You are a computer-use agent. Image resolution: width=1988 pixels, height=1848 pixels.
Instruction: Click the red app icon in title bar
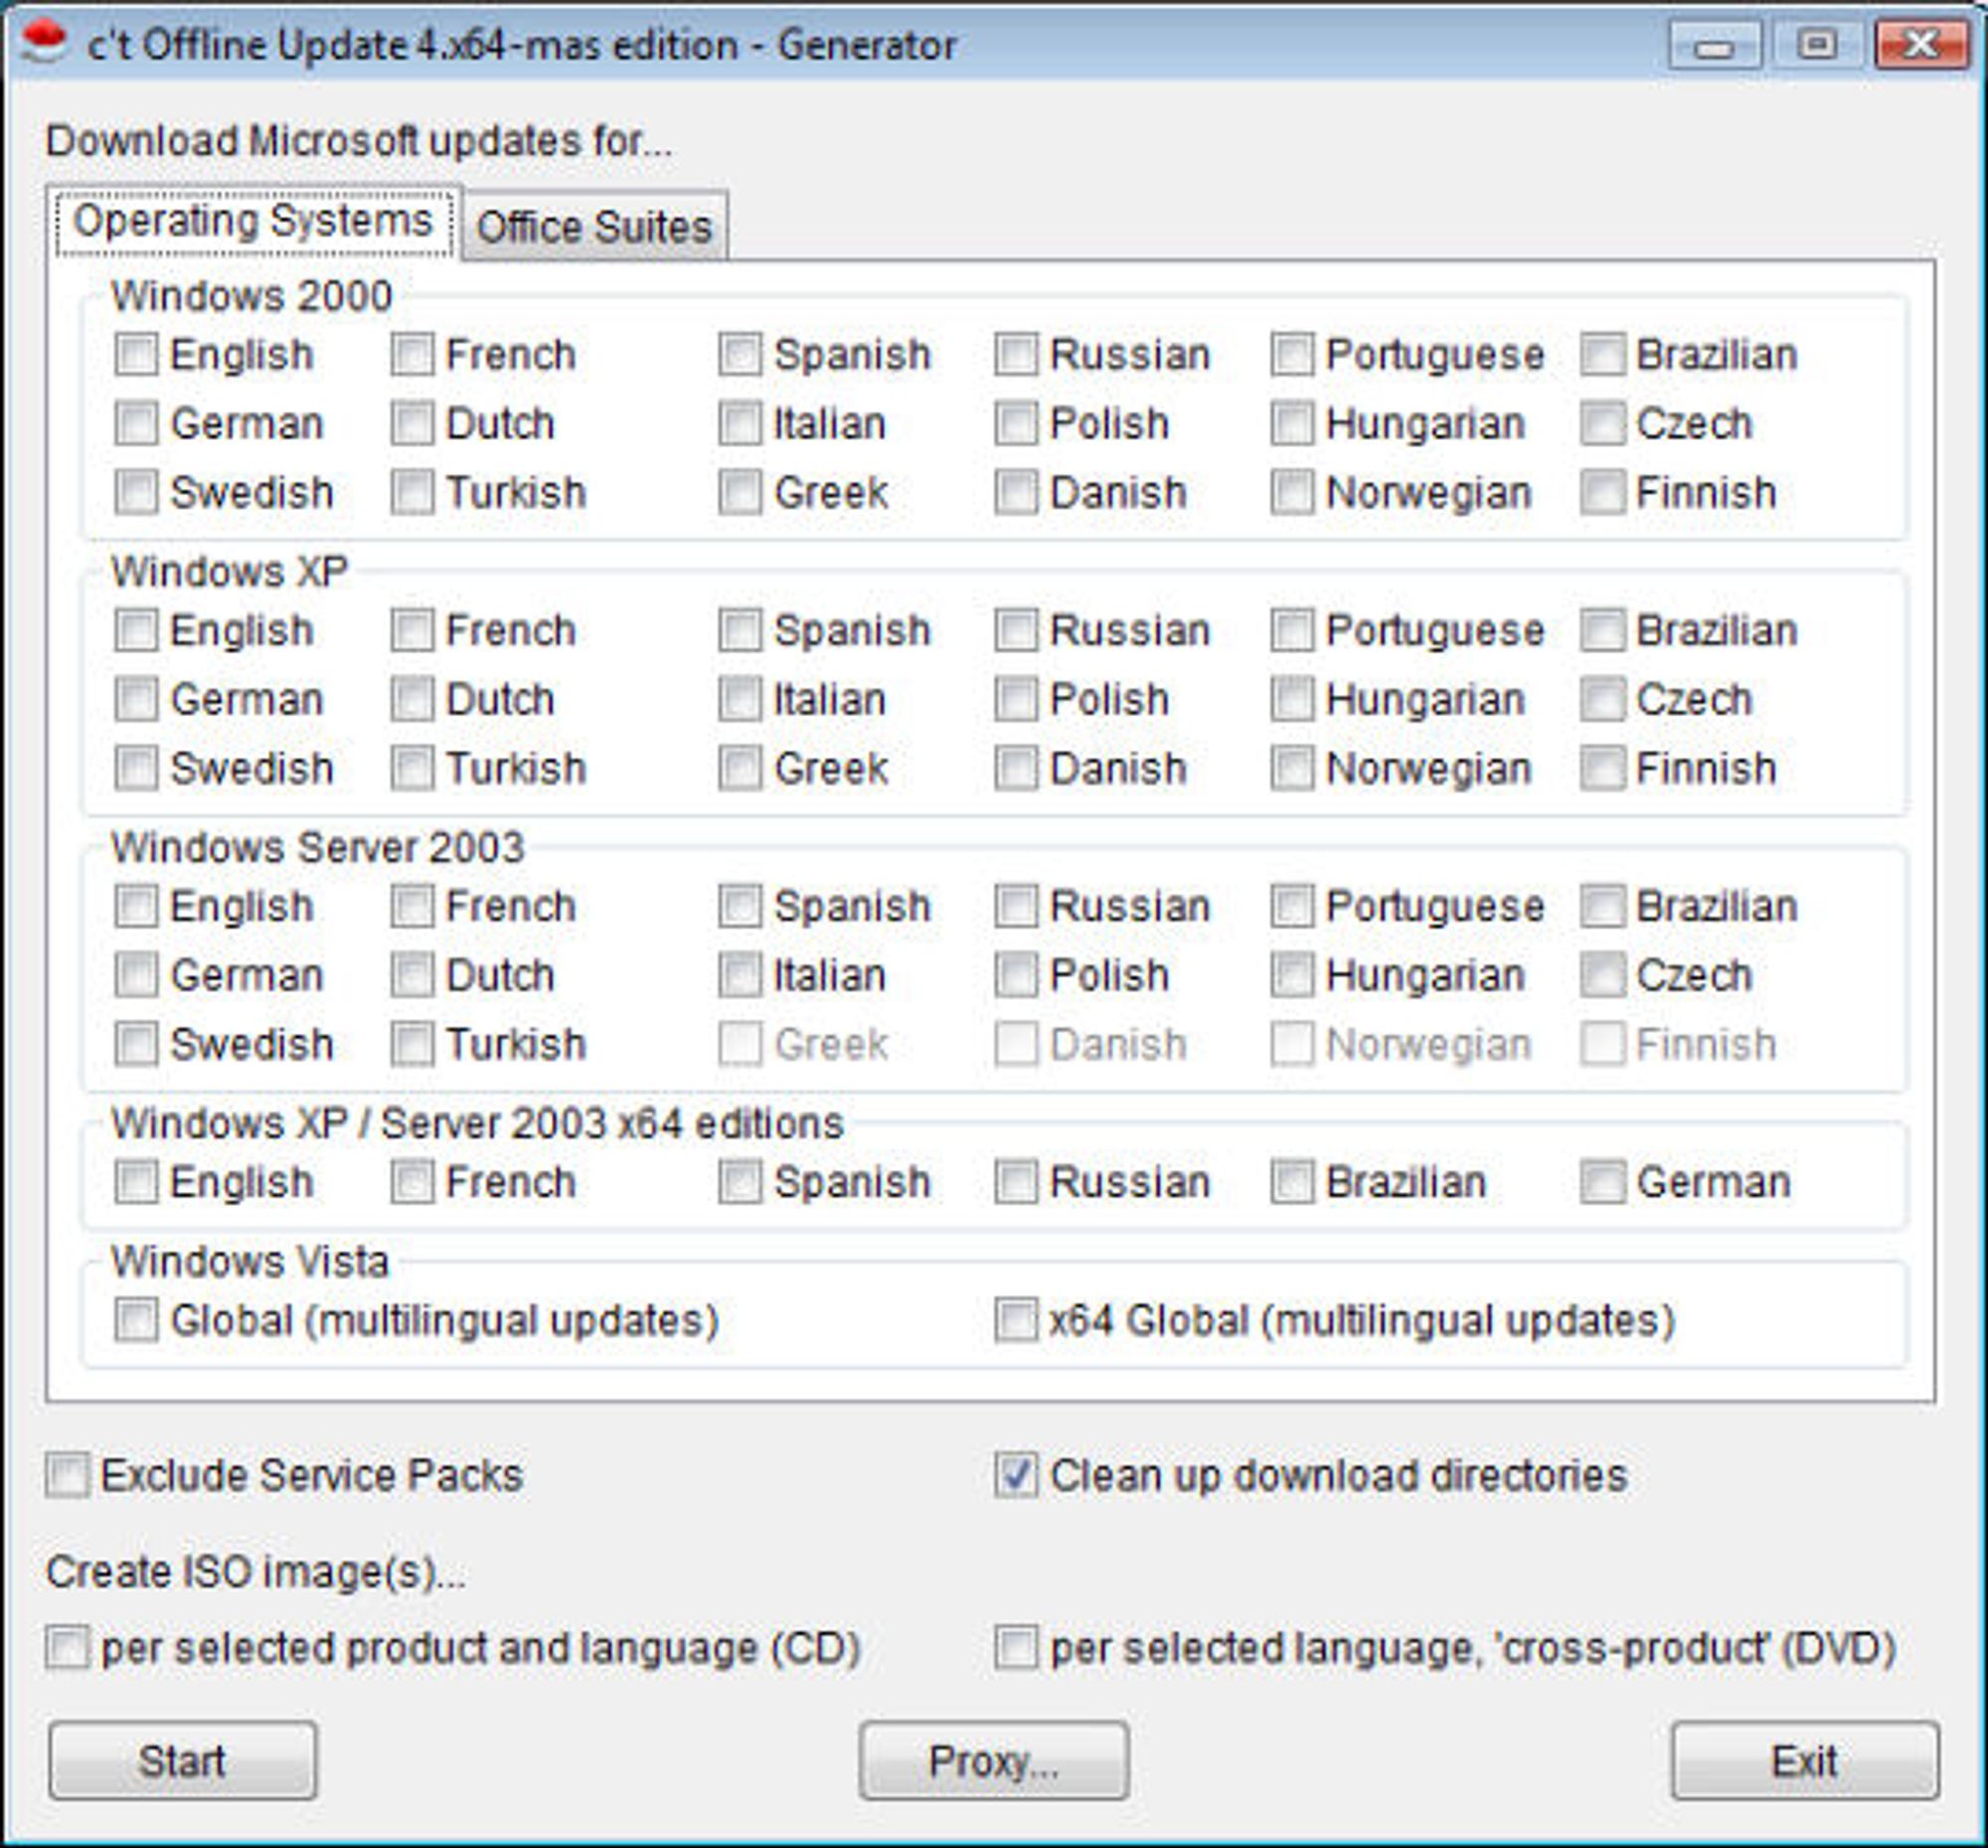click(44, 43)
